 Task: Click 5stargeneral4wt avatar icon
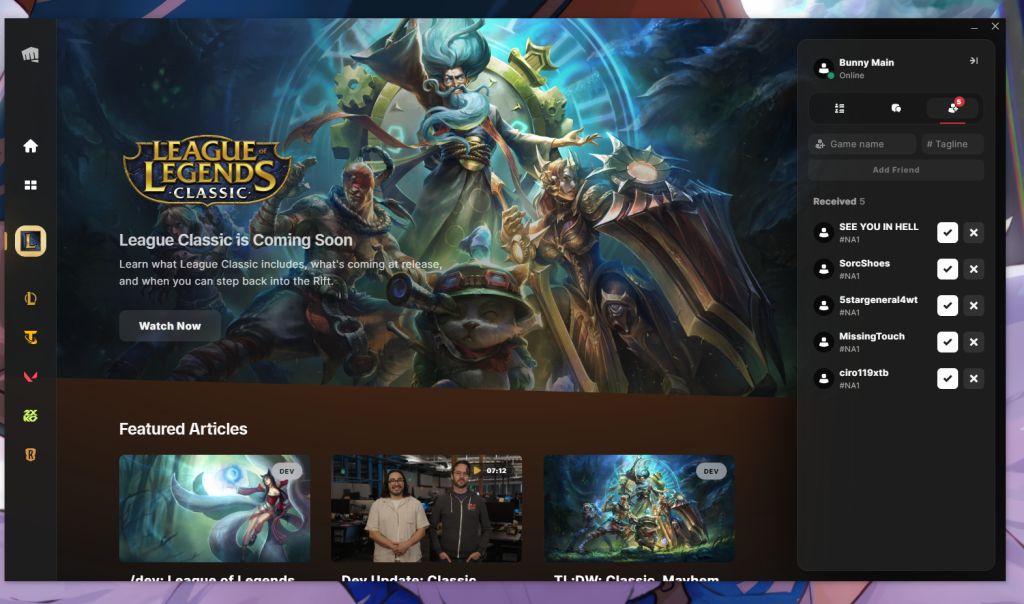click(824, 306)
